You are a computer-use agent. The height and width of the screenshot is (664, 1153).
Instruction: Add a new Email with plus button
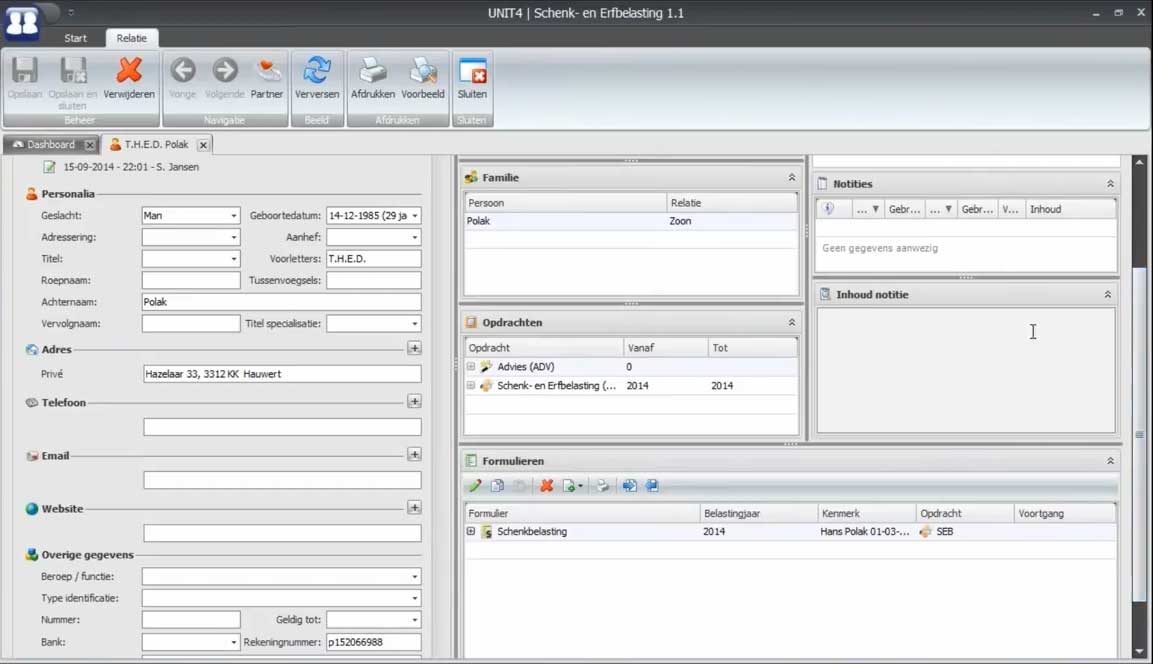(414, 454)
